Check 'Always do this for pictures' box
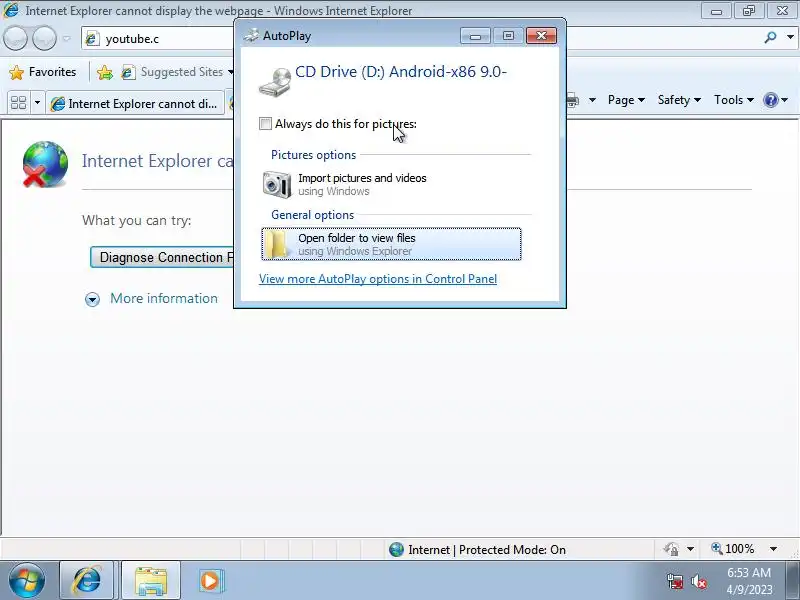Screen dimensions: 800x600 coord(265,123)
